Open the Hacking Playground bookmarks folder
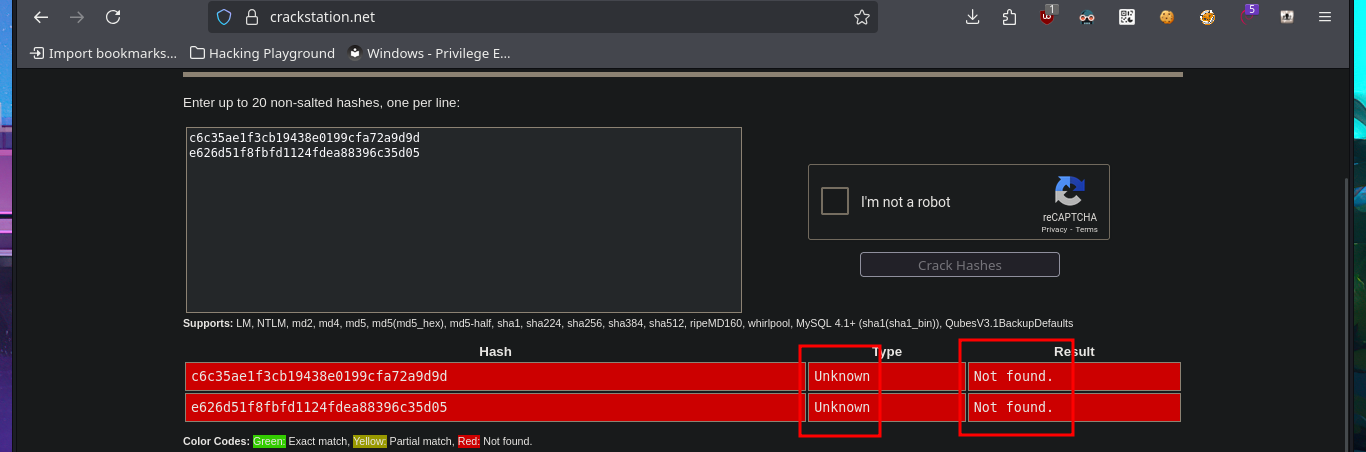This screenshot has height=452, width=1366. 262,54
